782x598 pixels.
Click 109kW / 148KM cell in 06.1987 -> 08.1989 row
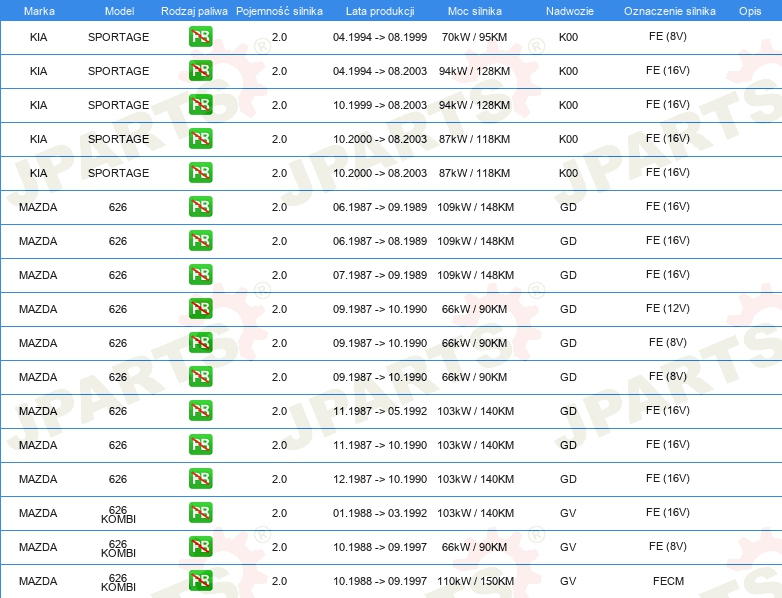click(x=475, y=241)
